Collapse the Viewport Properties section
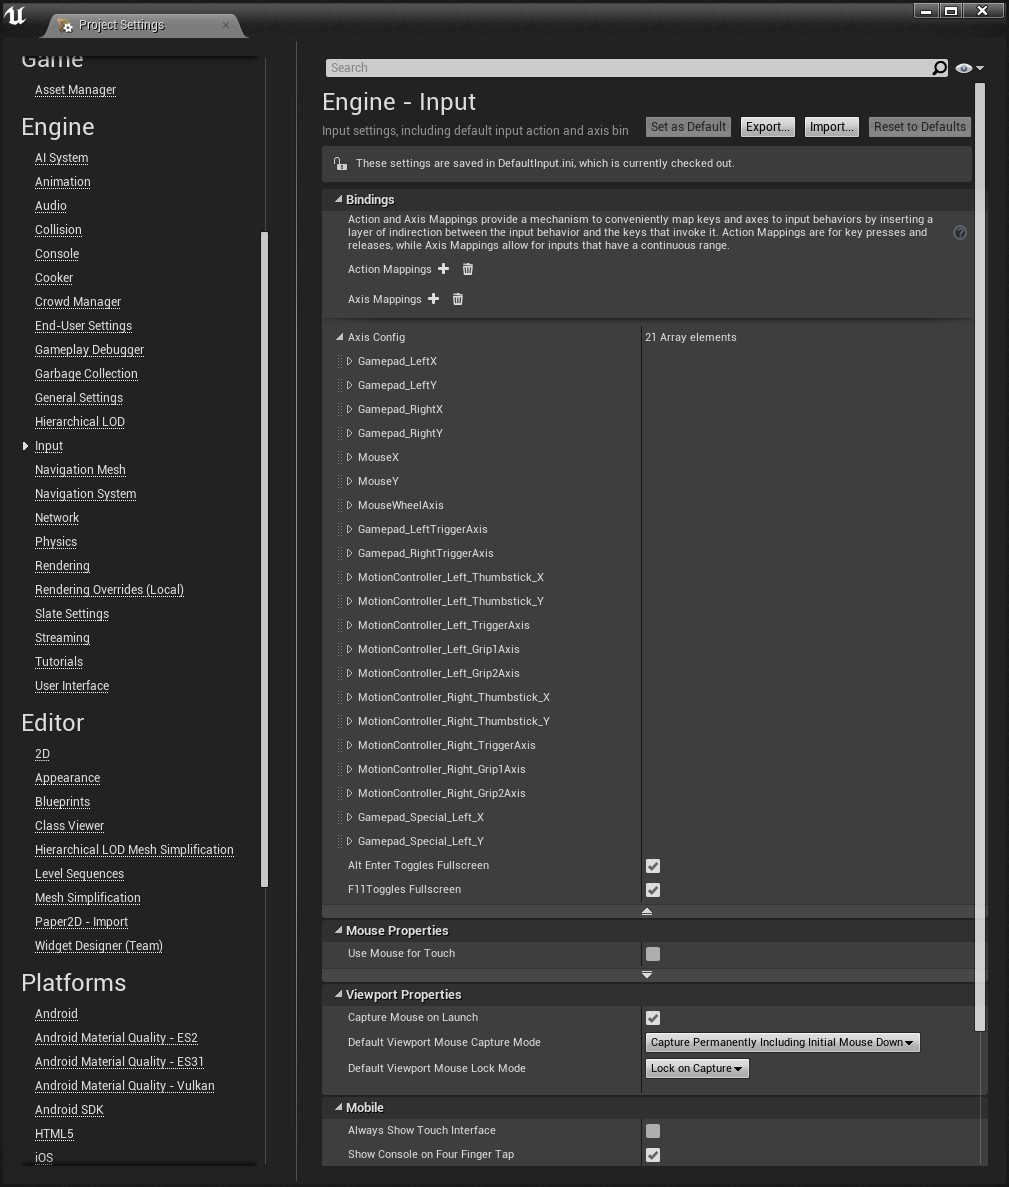 (338, 994)
